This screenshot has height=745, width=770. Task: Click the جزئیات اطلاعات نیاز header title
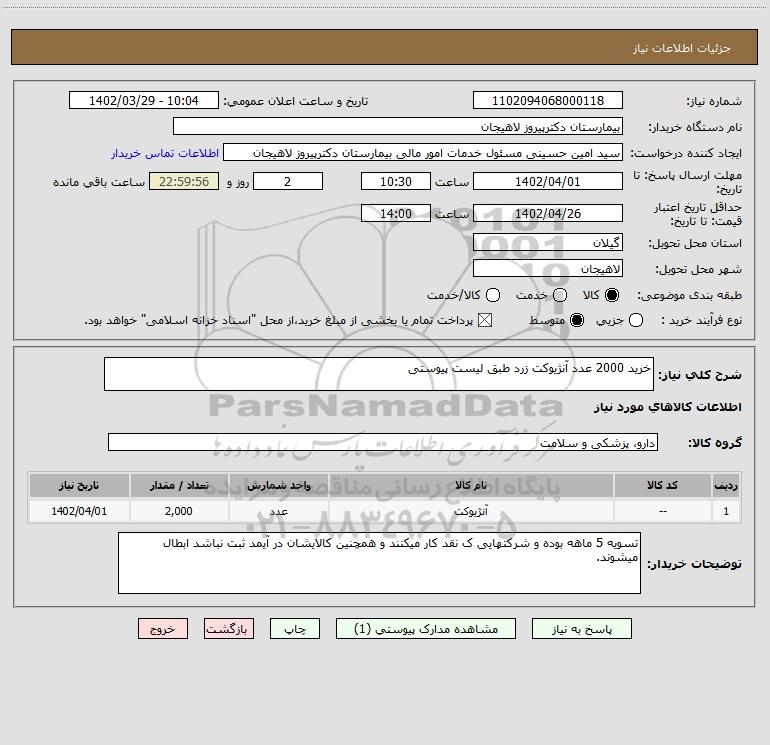[682, 48]
